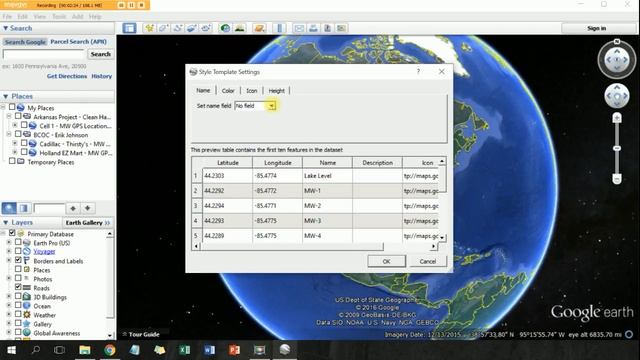Uncheck the Roads layer checkbox

pos(18,287)
